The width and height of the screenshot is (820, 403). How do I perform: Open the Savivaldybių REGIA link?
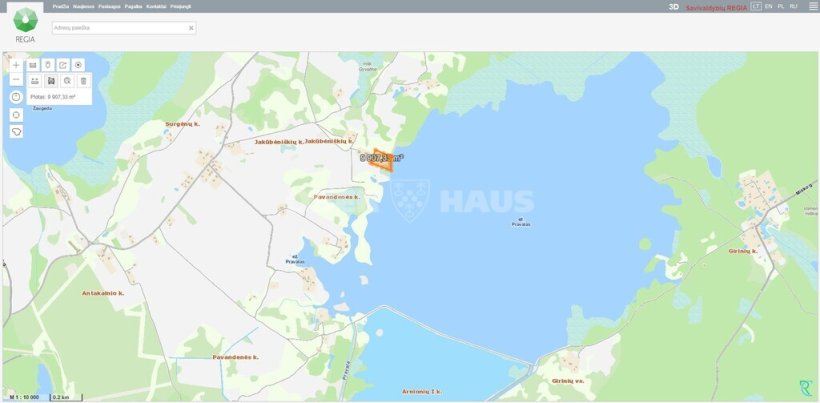716,6
